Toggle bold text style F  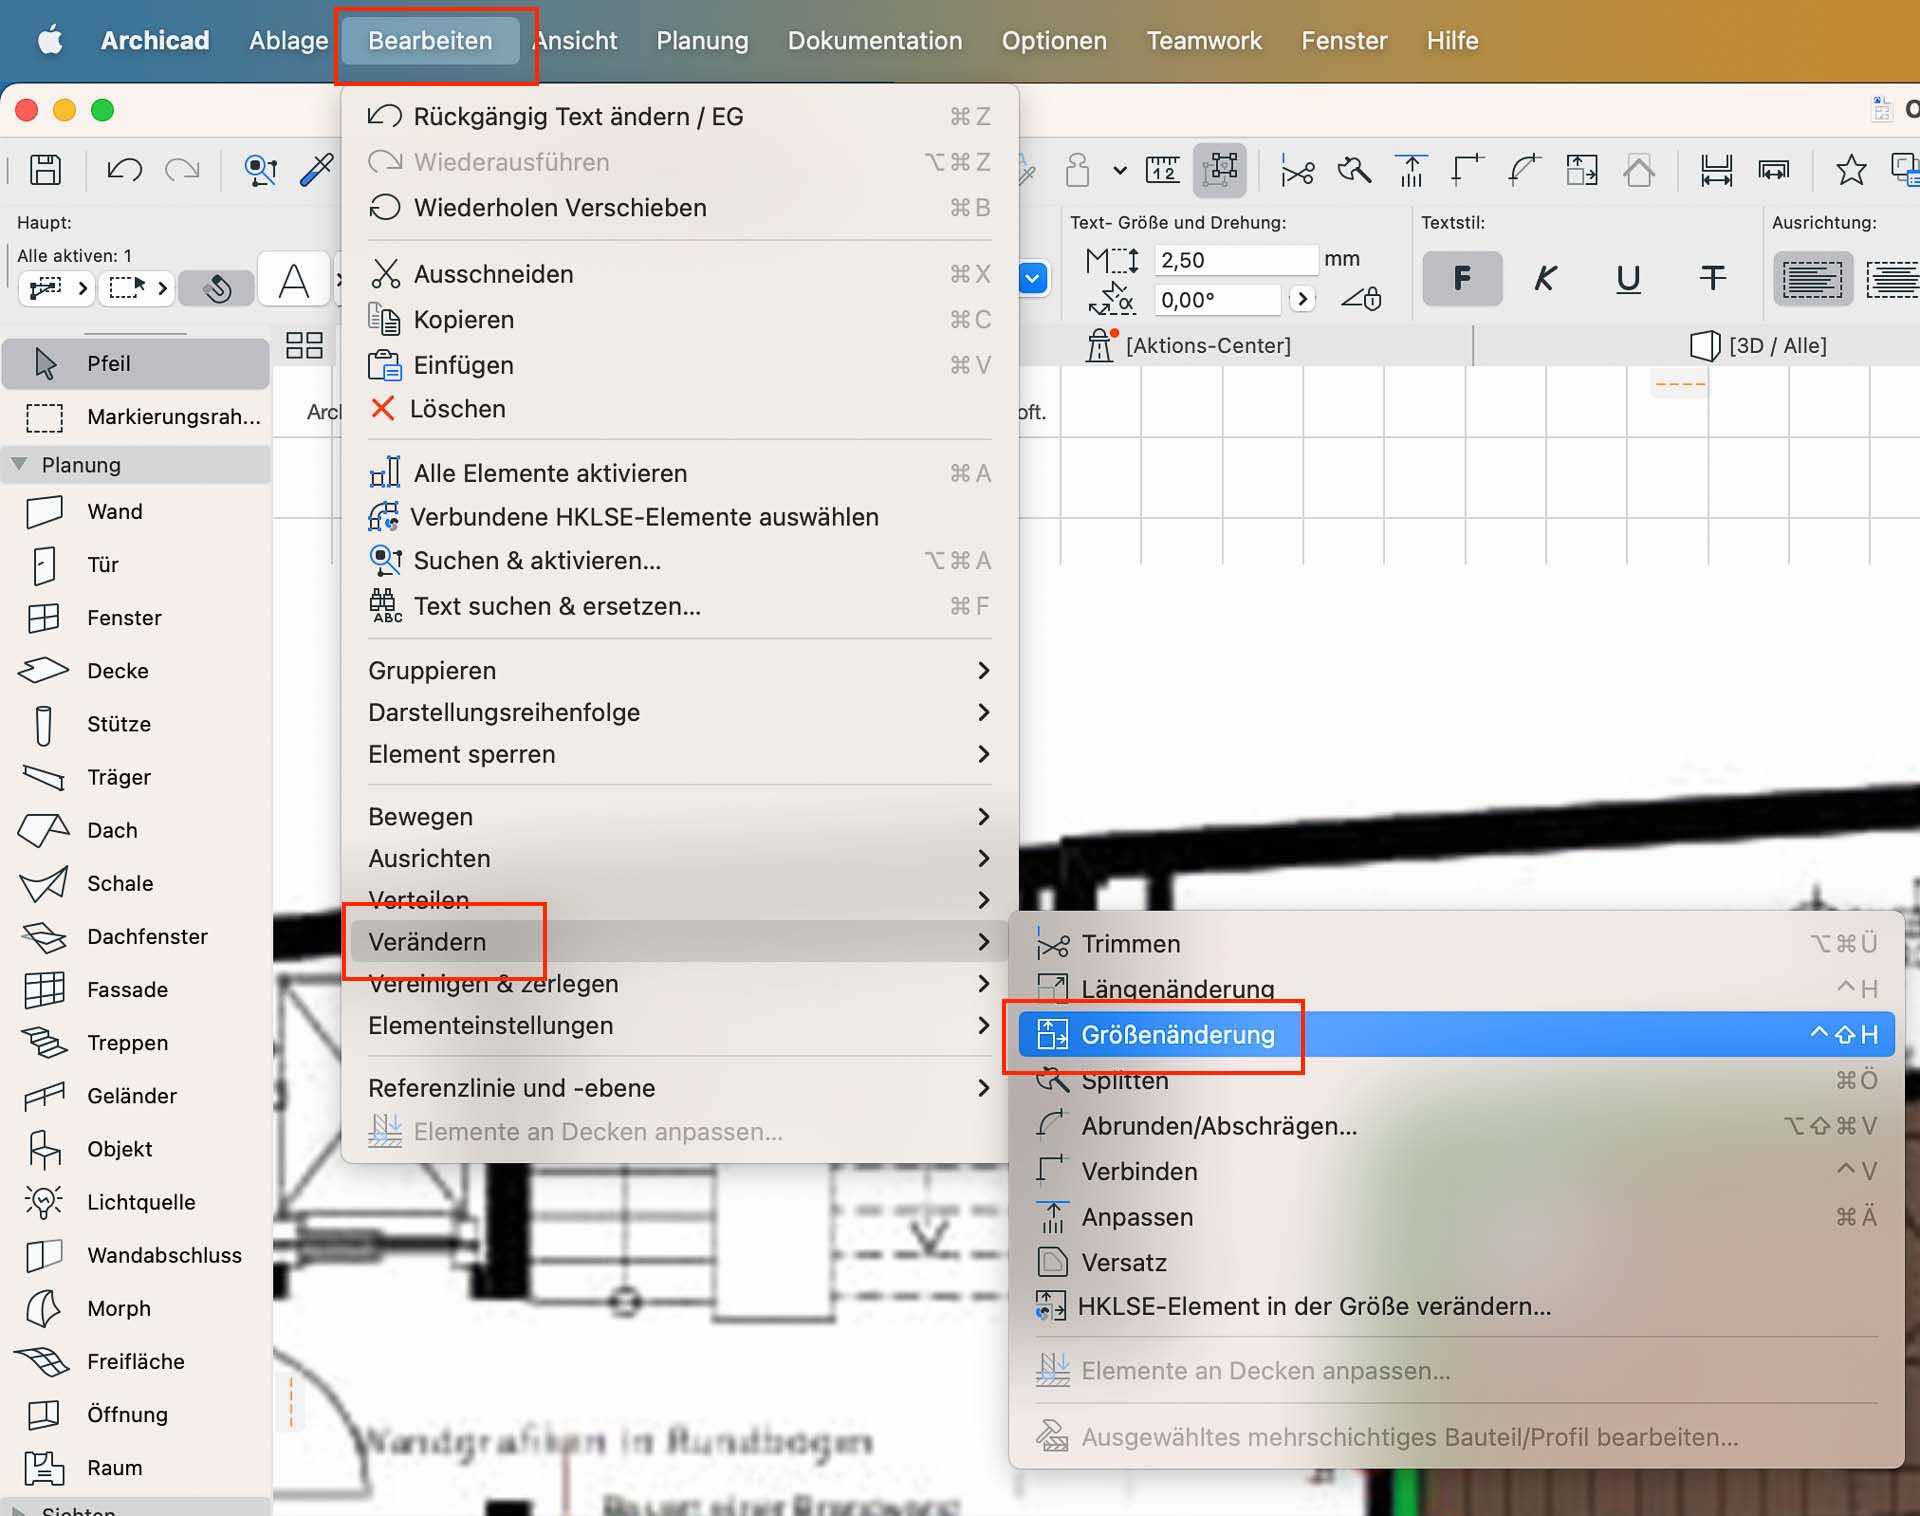point(1462,278)
